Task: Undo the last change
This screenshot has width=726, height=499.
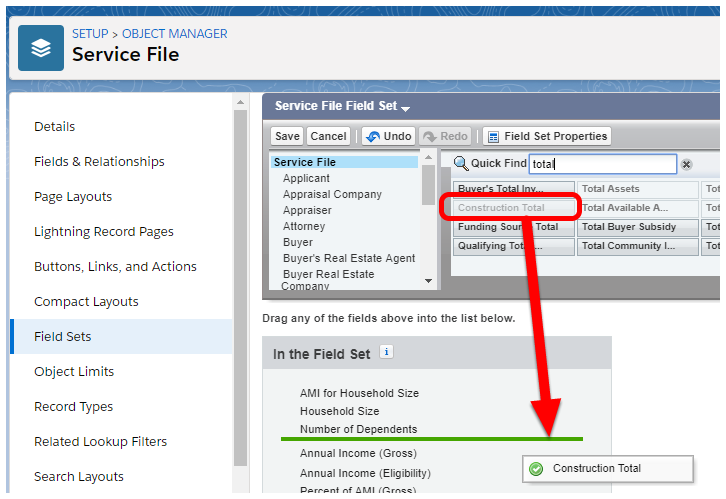Action: tap(388, 136)
